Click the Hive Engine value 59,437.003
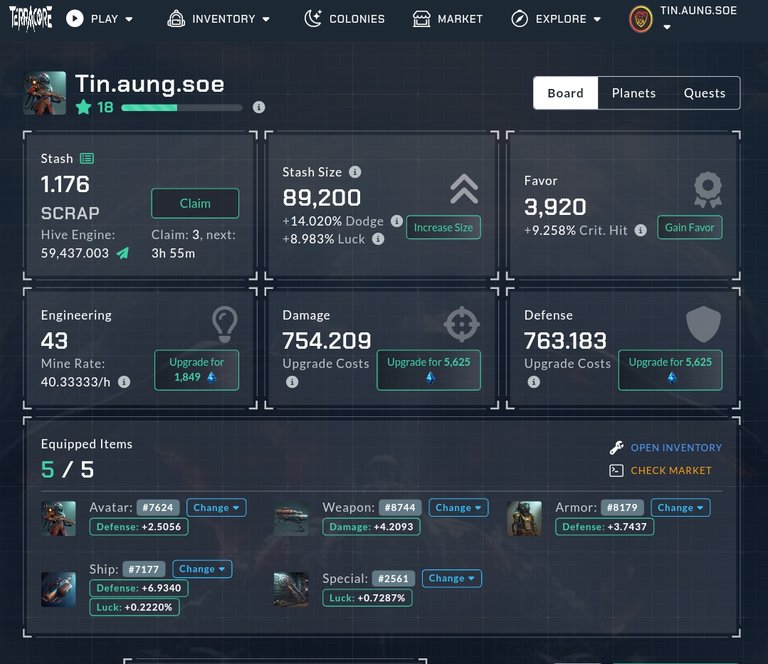The width and height of the screenshot is (768, 664). [x=75, y=253]
